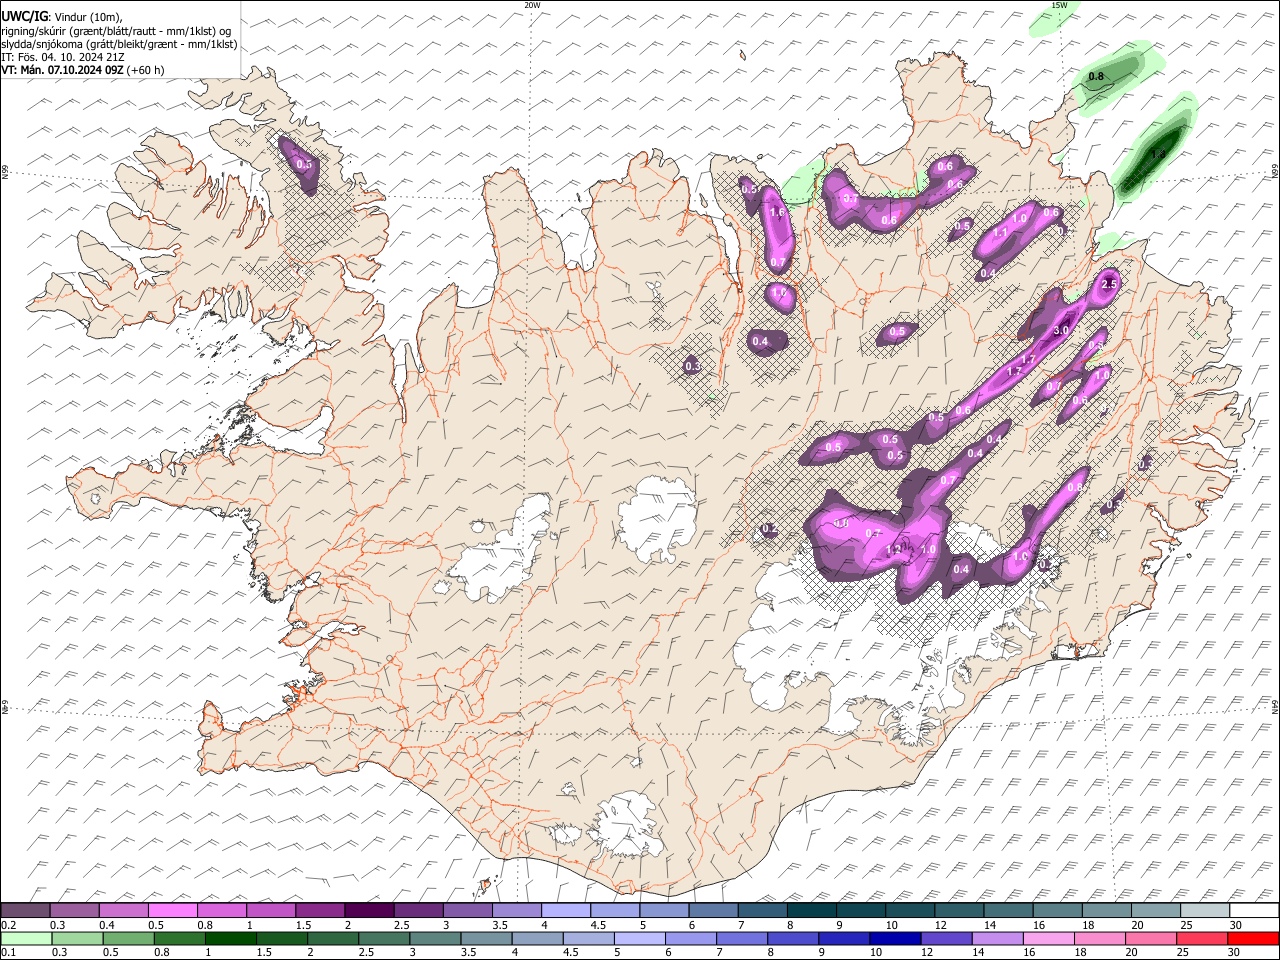Click the 0.2 snowfall value west of large purple area

point(769,529)
